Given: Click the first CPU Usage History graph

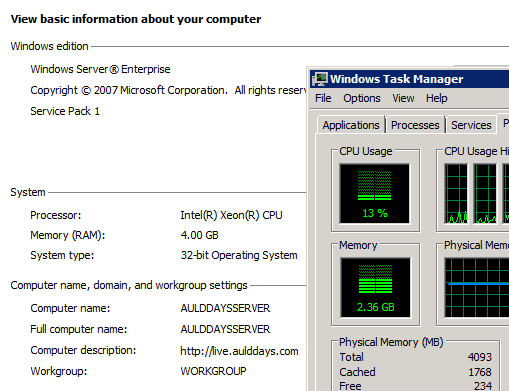Looking at the screenshot, I should point(456,193).
